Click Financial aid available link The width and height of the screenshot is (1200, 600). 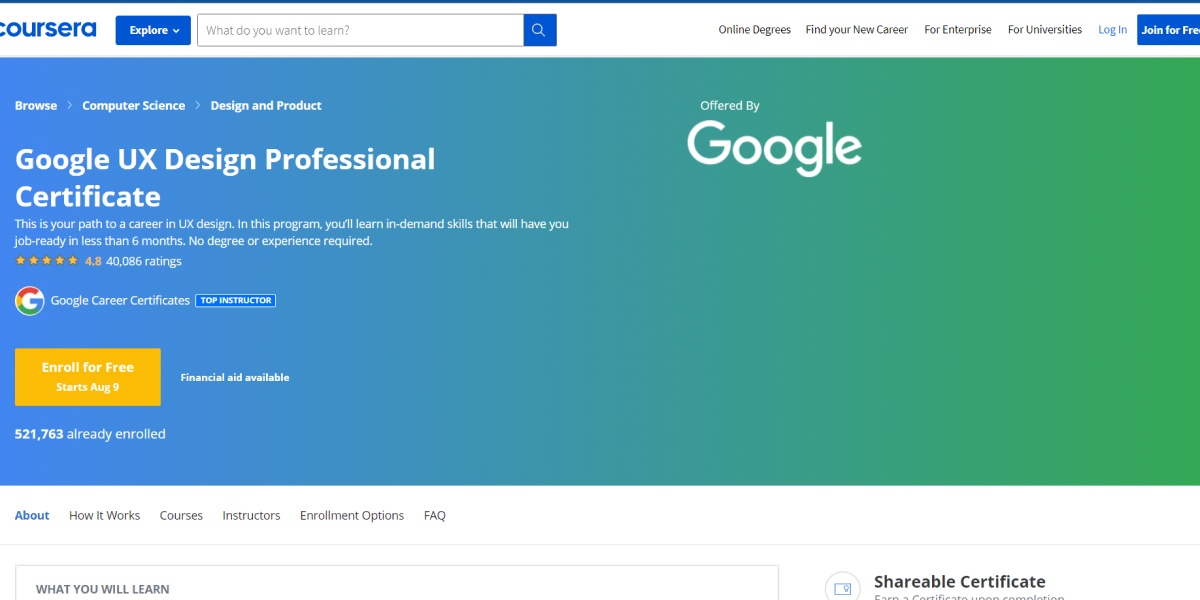pos(235,377)
